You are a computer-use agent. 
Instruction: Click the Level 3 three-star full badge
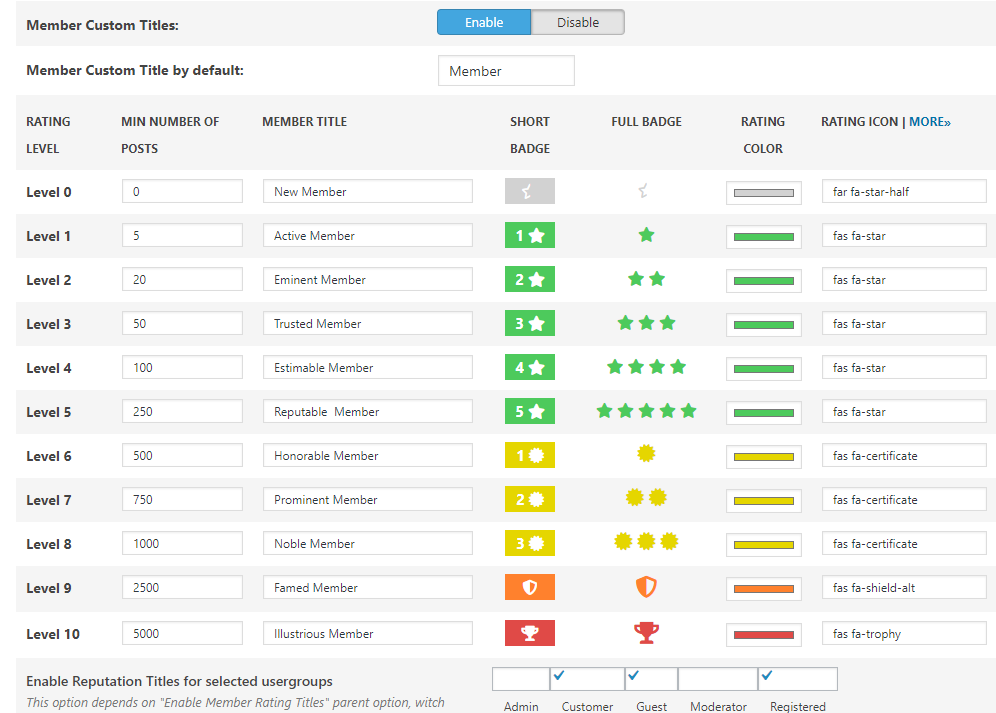646,323
